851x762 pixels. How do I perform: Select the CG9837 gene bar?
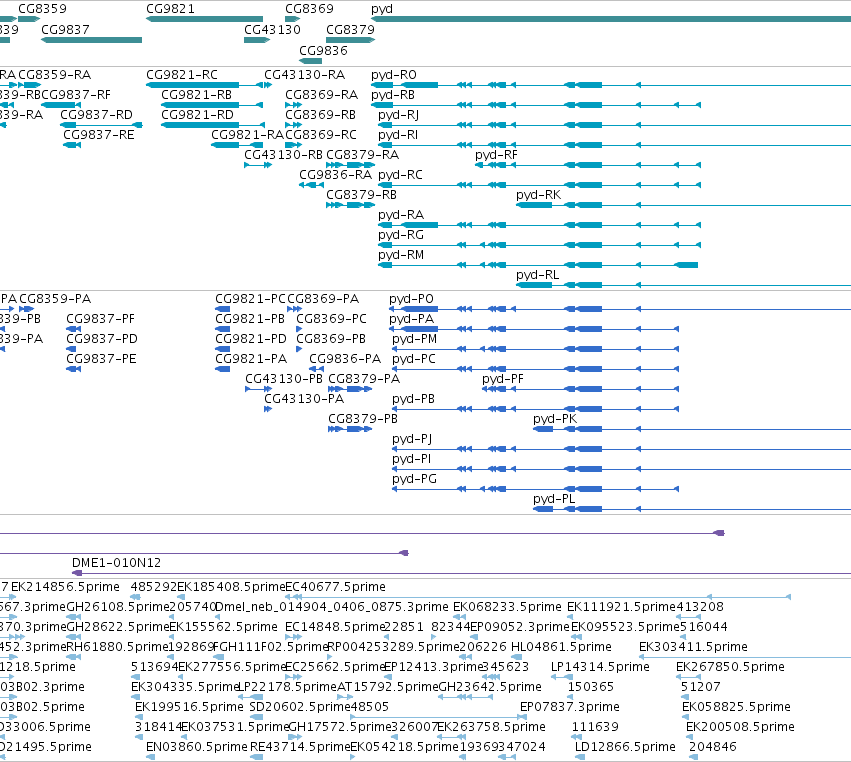coord(92,40)
